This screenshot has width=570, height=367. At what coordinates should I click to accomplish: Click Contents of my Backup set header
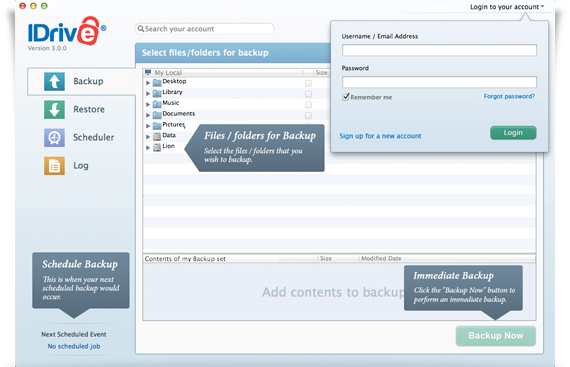click(185, 259)
